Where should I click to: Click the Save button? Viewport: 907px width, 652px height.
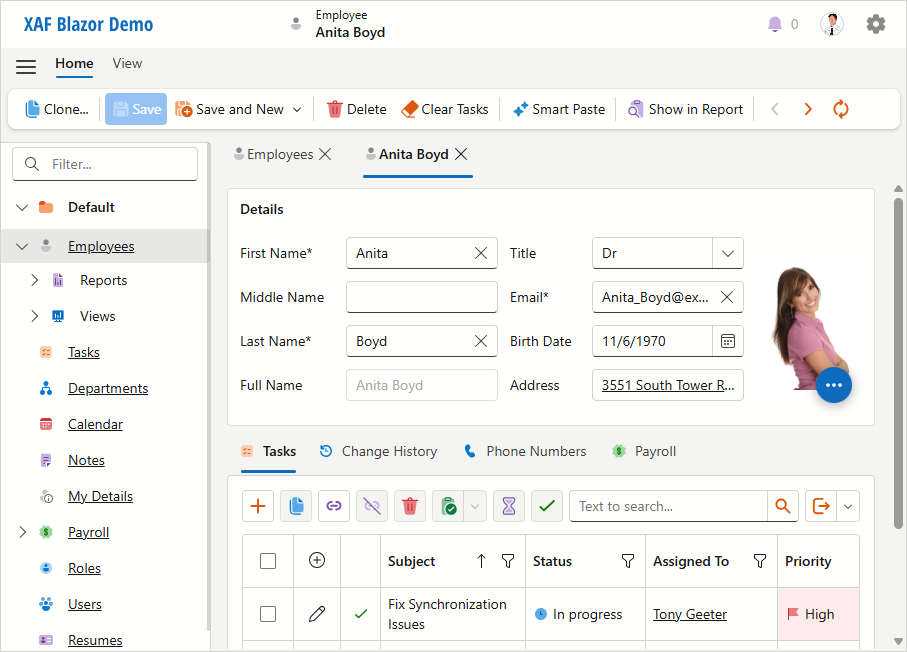(x=136, y=109)
